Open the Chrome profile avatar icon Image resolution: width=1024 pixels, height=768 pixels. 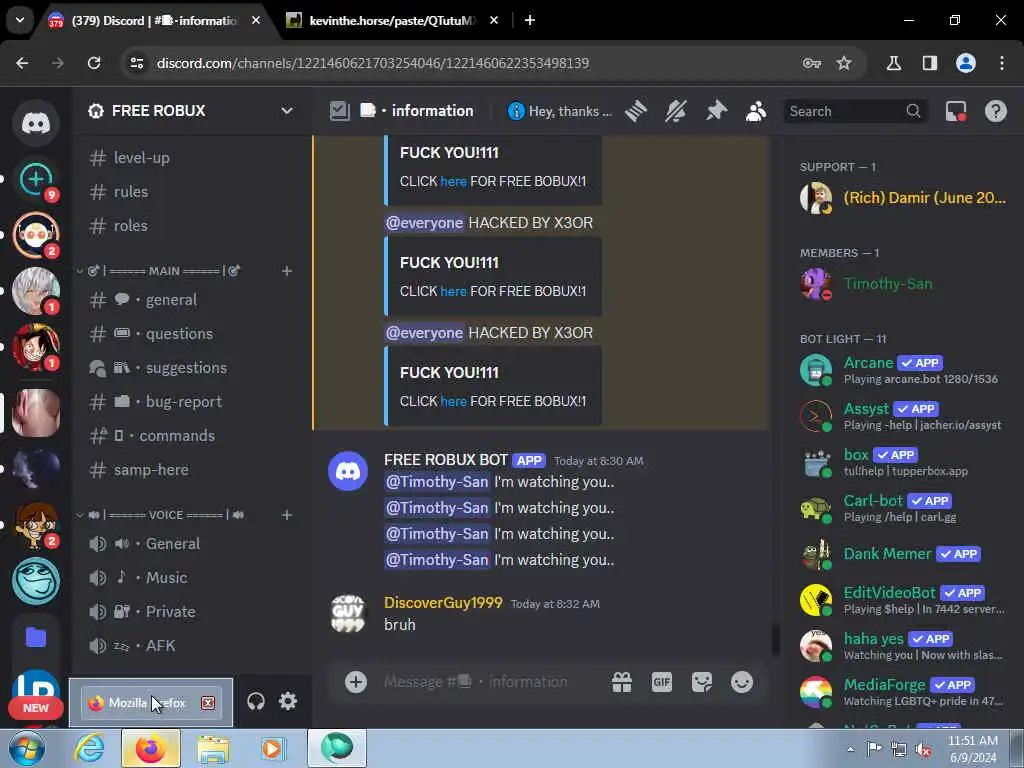coord(966,63)
